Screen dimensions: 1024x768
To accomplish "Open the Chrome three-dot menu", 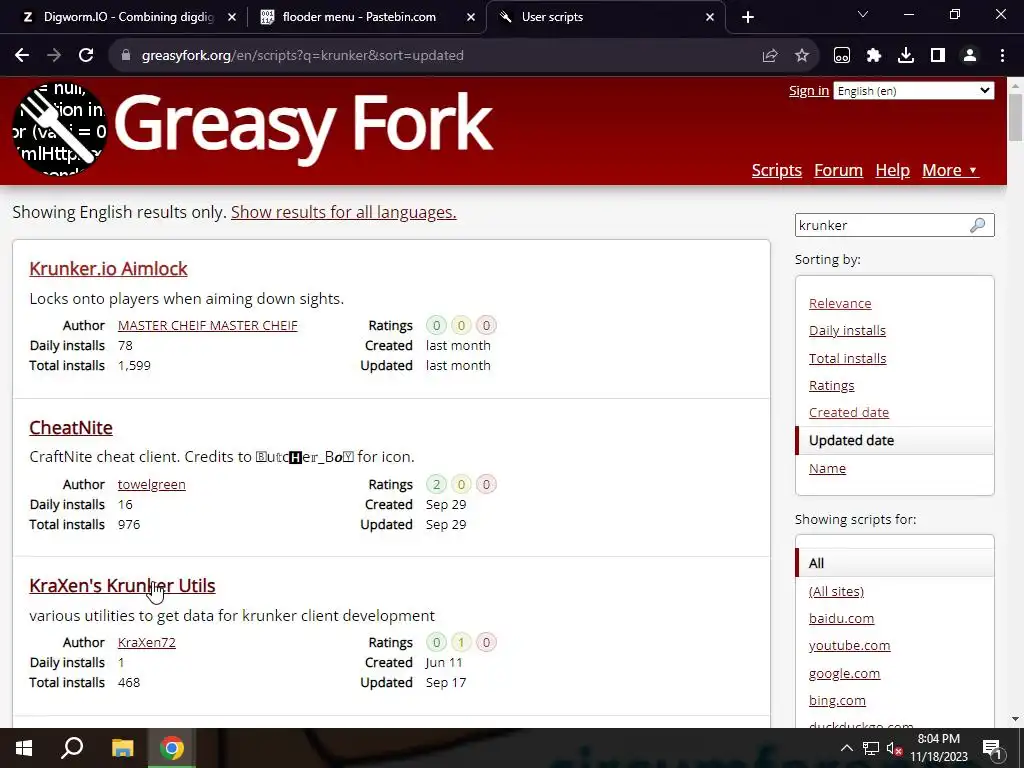I will coord(1002,56).
